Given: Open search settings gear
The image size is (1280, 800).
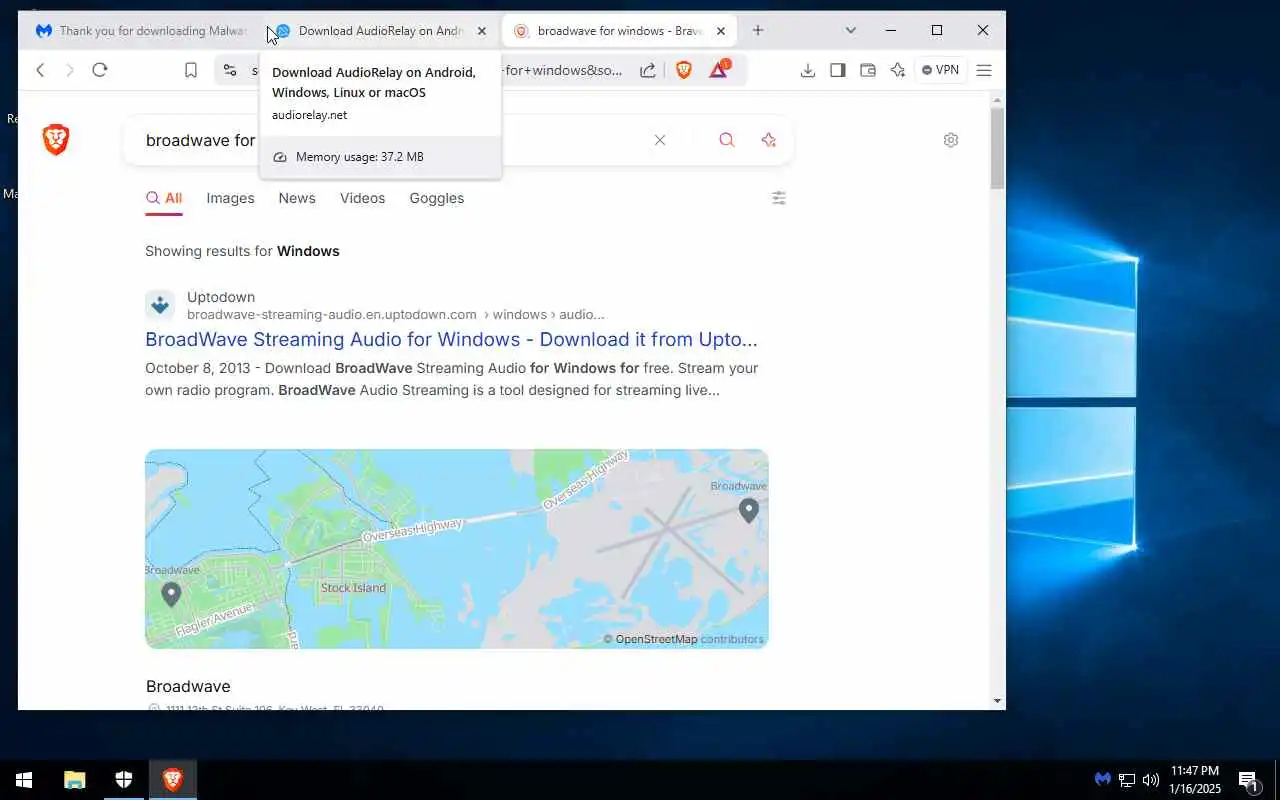Looking at the screenshot, I should coord(951,140).
